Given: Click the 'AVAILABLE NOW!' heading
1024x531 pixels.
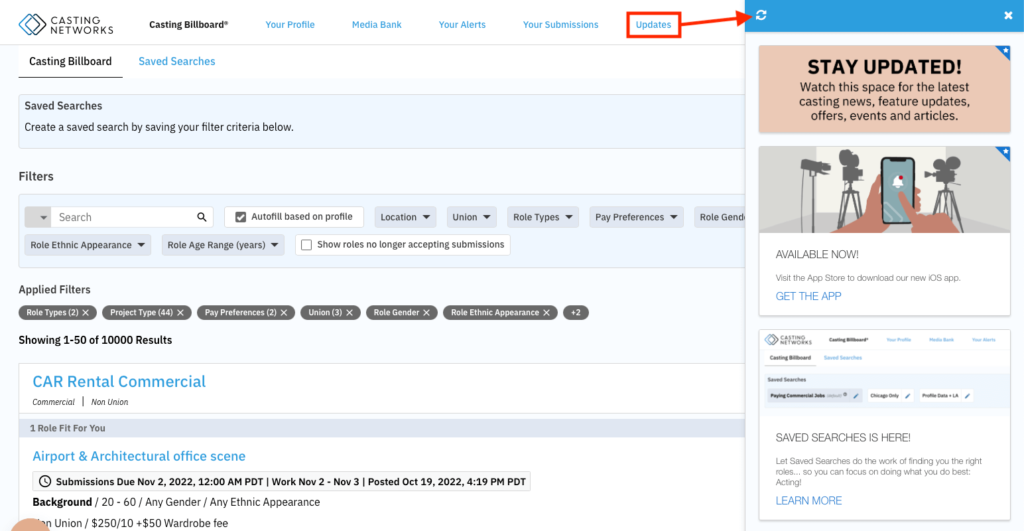Looking at the screenshot, I should click(x=817, y=254).
